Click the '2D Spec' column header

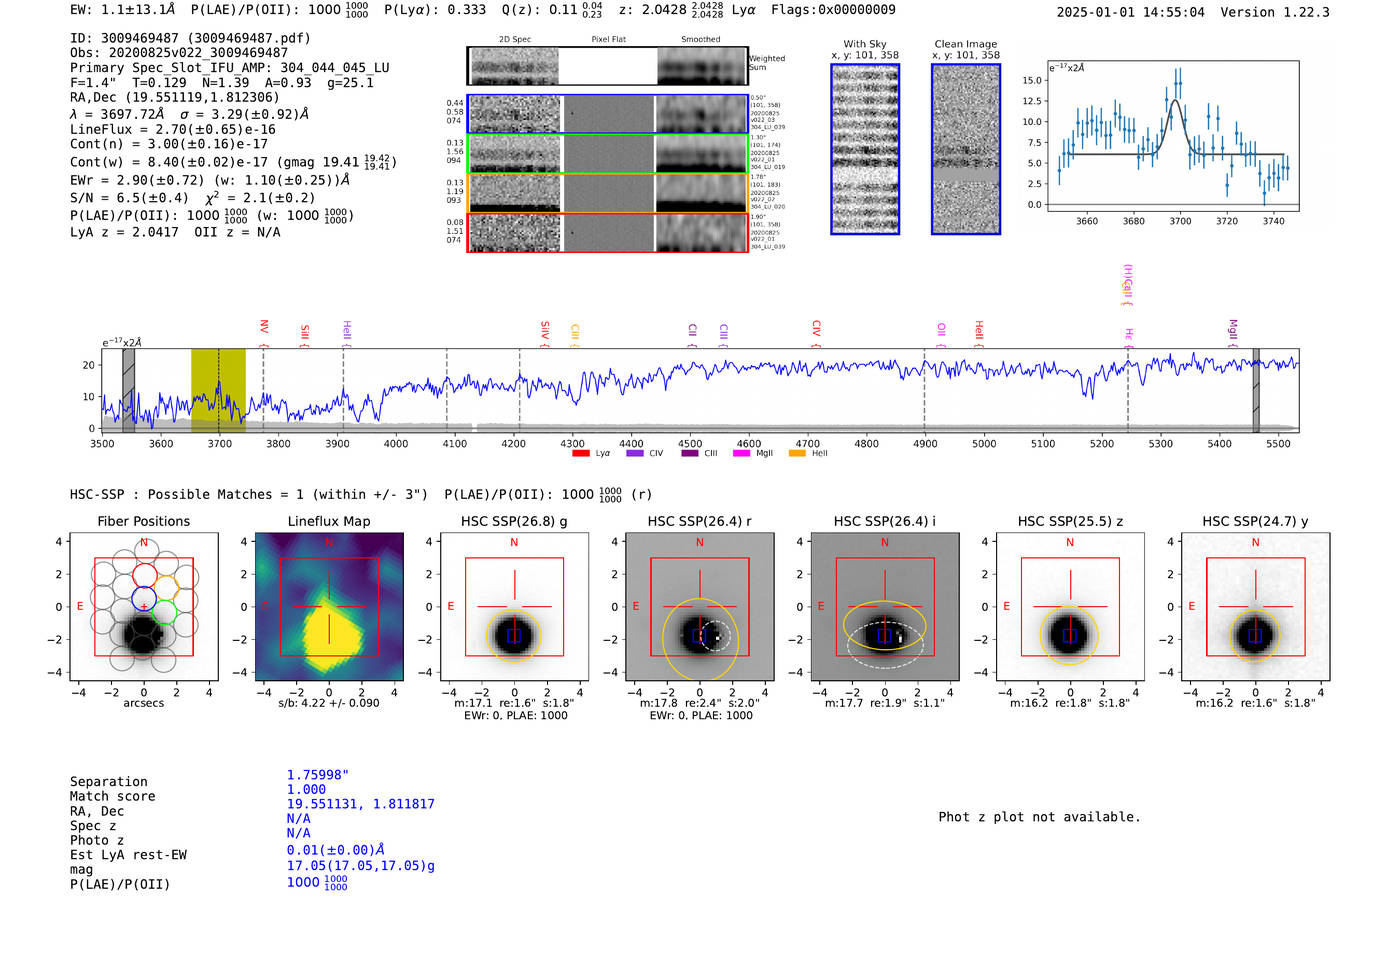515,40
